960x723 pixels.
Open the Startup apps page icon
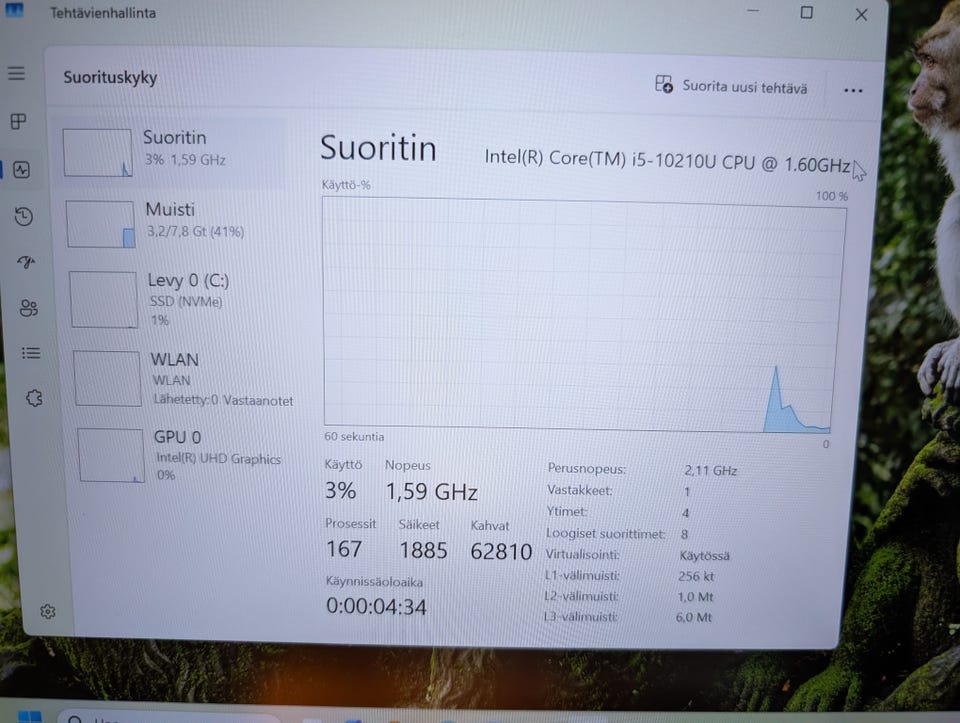[x=26, y=262]
